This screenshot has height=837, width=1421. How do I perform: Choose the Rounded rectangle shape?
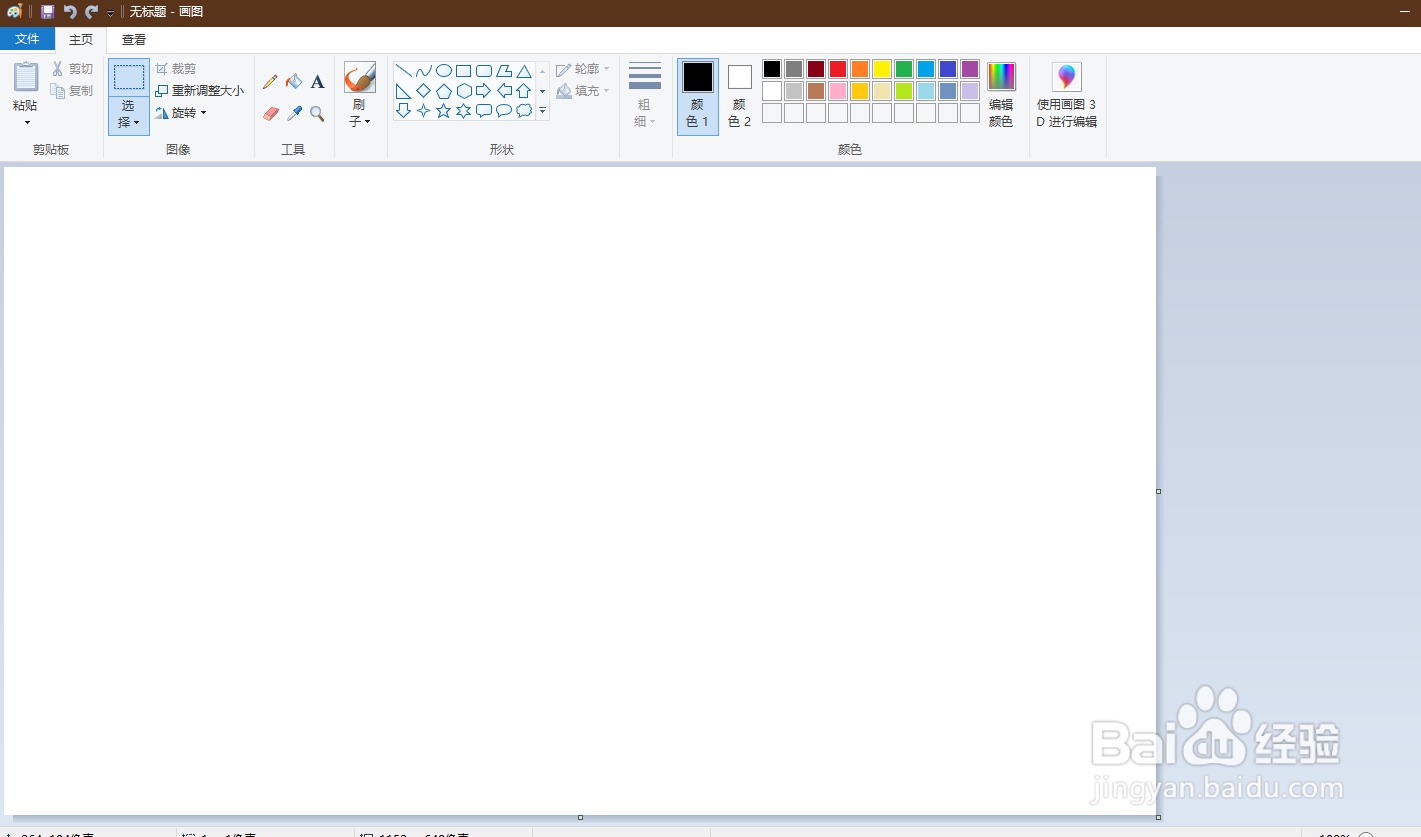pos(483,71)
